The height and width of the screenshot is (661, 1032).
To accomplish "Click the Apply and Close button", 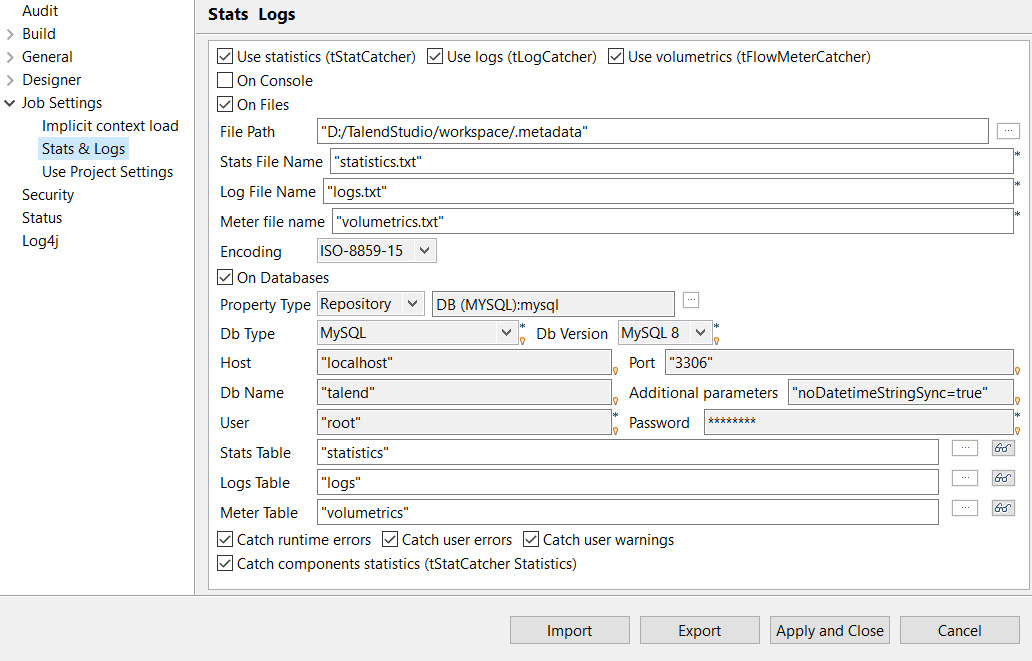I will coord(829,630).
